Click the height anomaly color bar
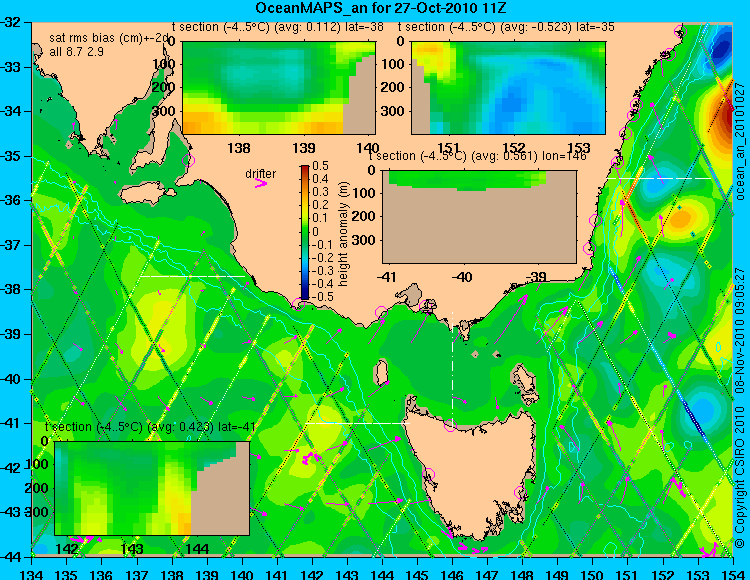The width and height of the screenshot is (750, 580). tap(305, 232)
